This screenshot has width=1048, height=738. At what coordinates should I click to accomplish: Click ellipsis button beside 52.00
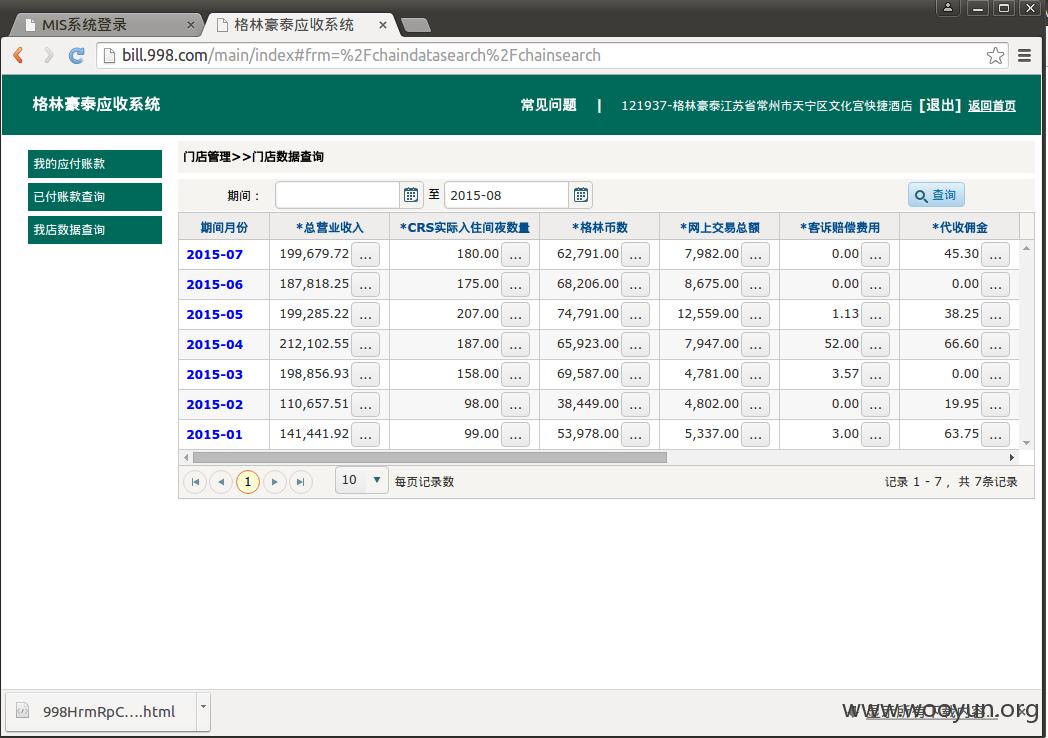pos(876,345)
